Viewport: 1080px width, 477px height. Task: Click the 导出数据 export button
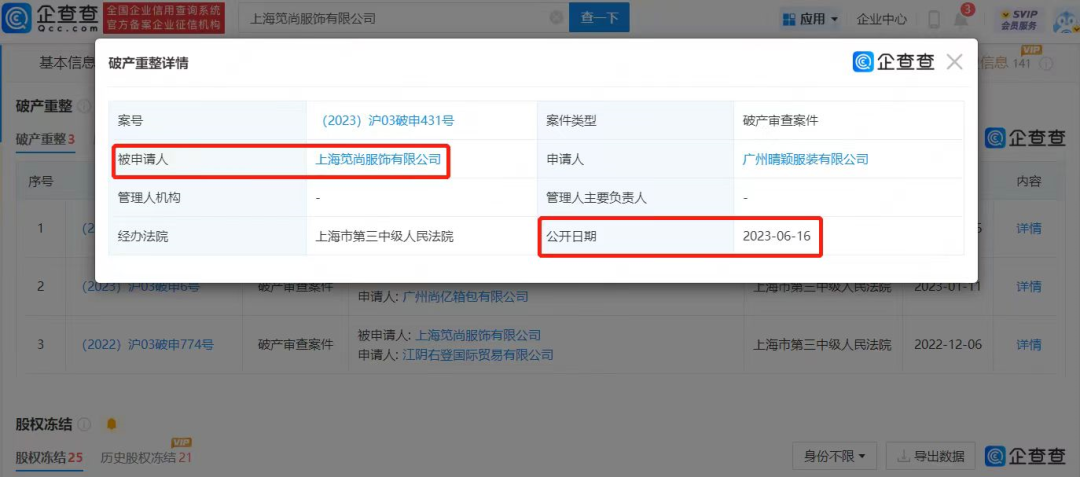pyautogui.click(x=931, y=456)
